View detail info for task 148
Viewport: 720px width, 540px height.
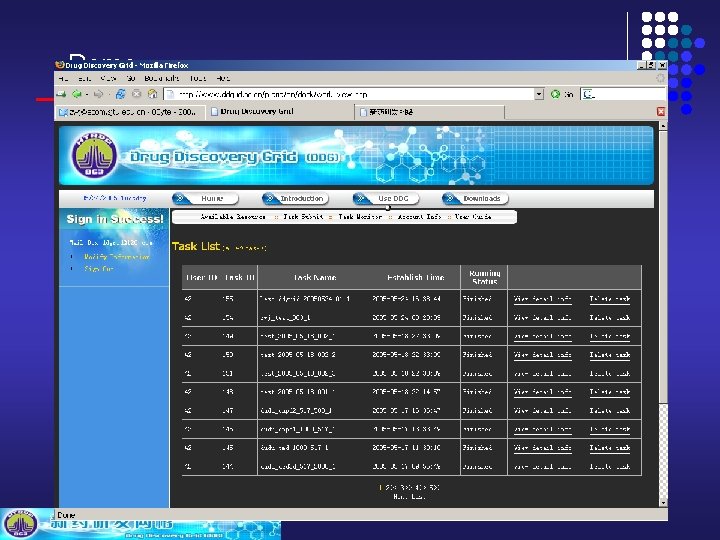542,392
